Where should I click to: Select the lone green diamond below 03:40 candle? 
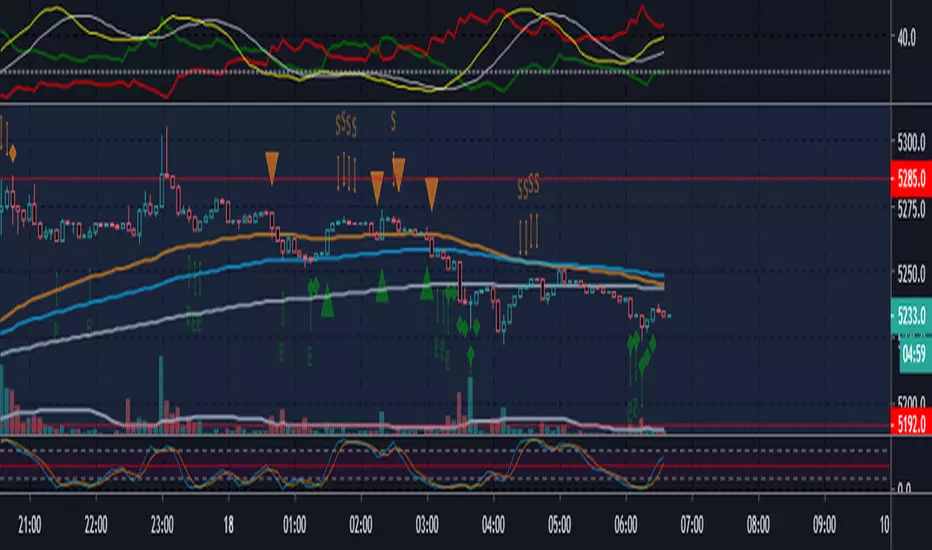click(471, 356)
